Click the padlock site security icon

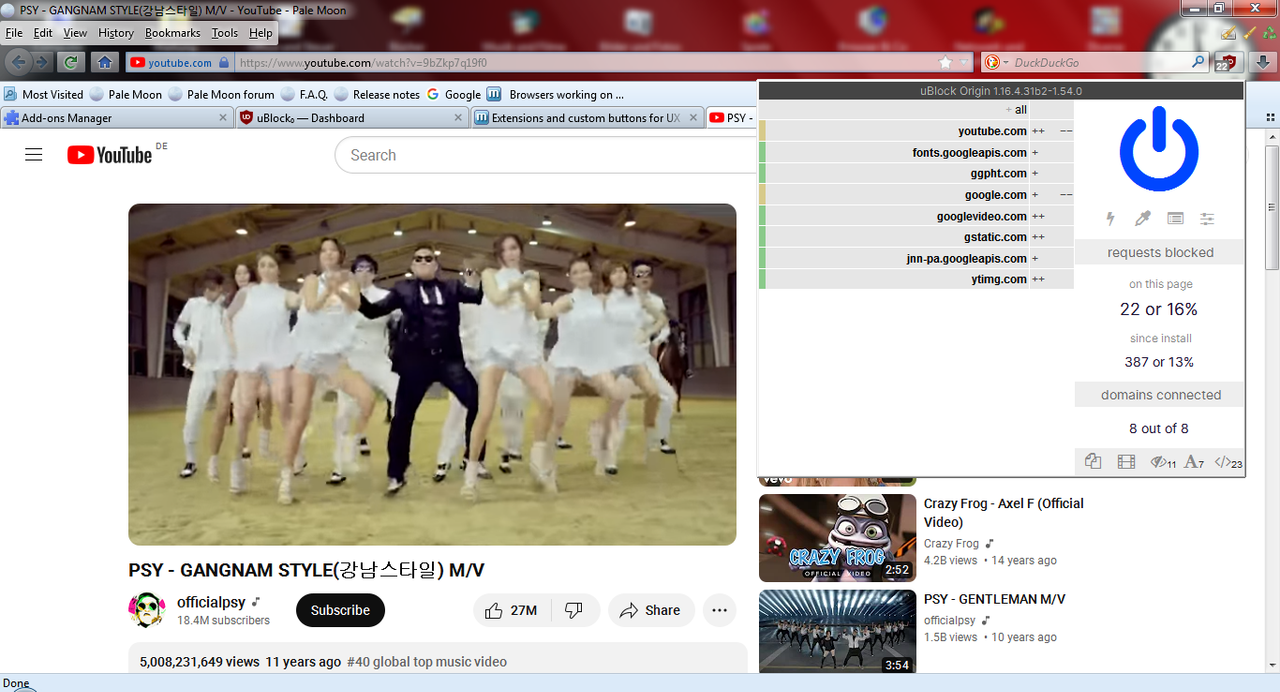224,62
